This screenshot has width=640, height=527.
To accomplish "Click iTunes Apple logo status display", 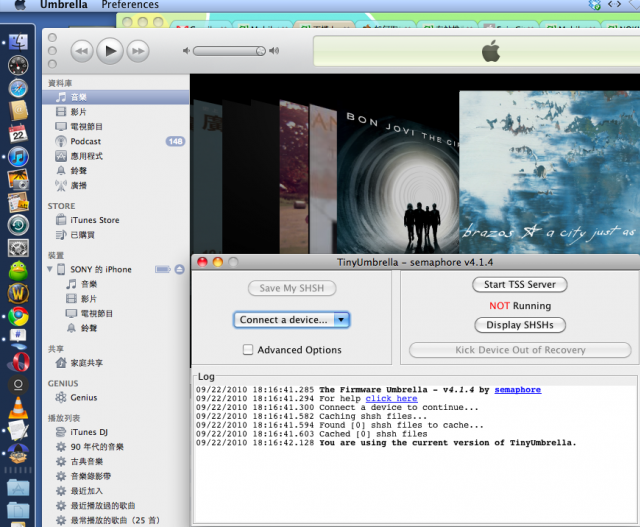I will (x=491, y=51).
